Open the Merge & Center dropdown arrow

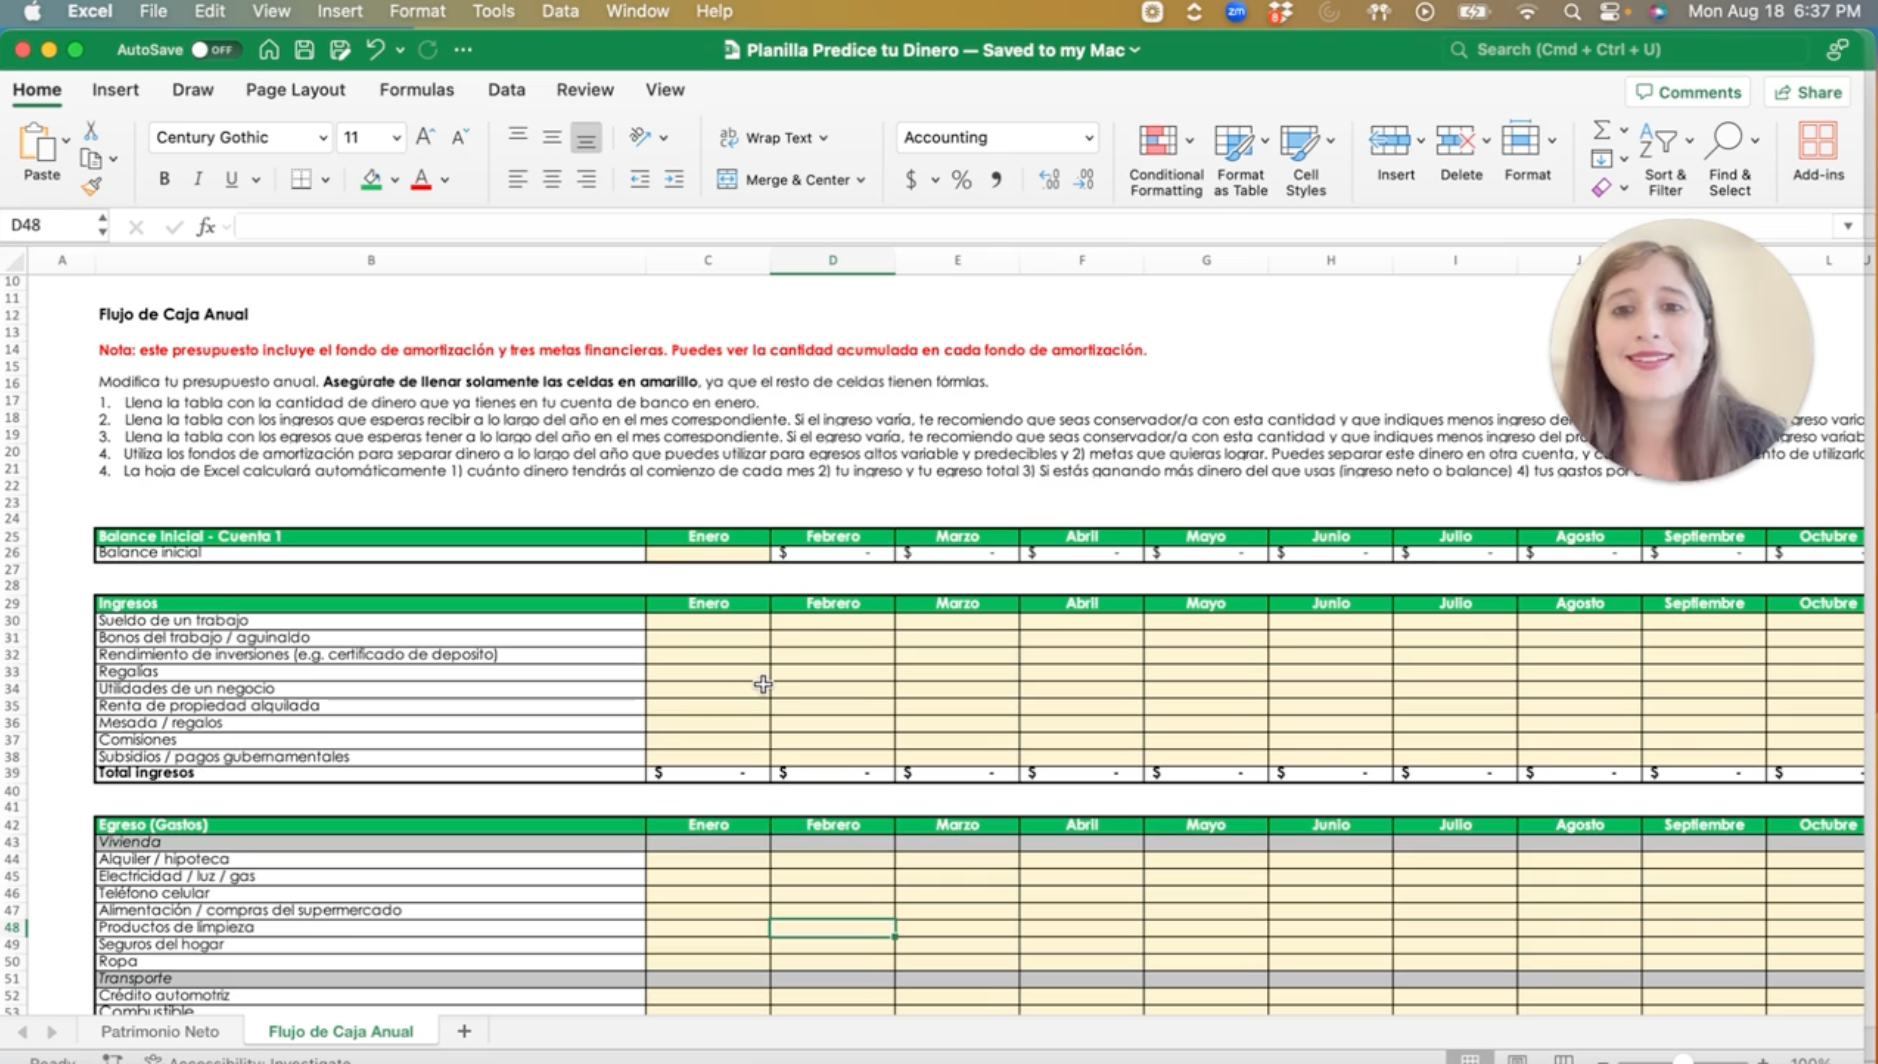[861, 180]
